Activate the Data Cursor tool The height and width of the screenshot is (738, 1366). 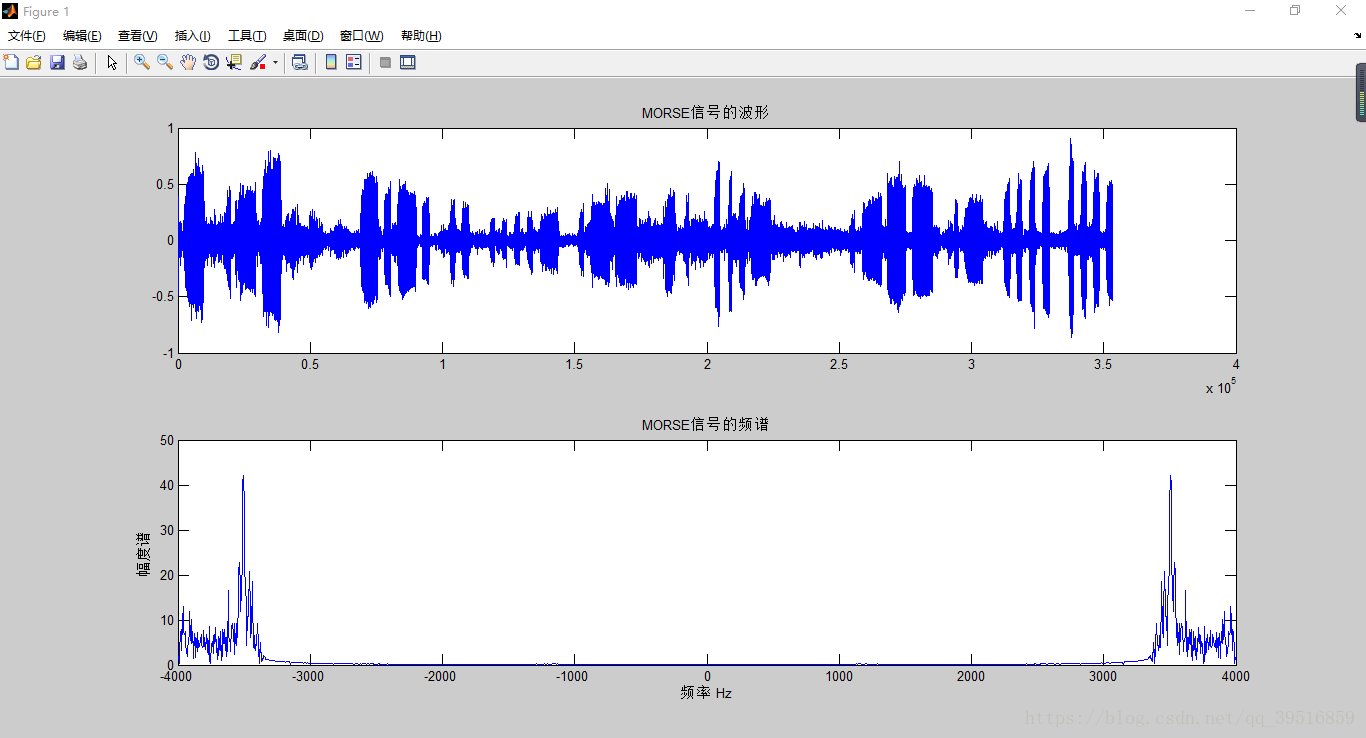pyautogui.click(x=234, y=62)
